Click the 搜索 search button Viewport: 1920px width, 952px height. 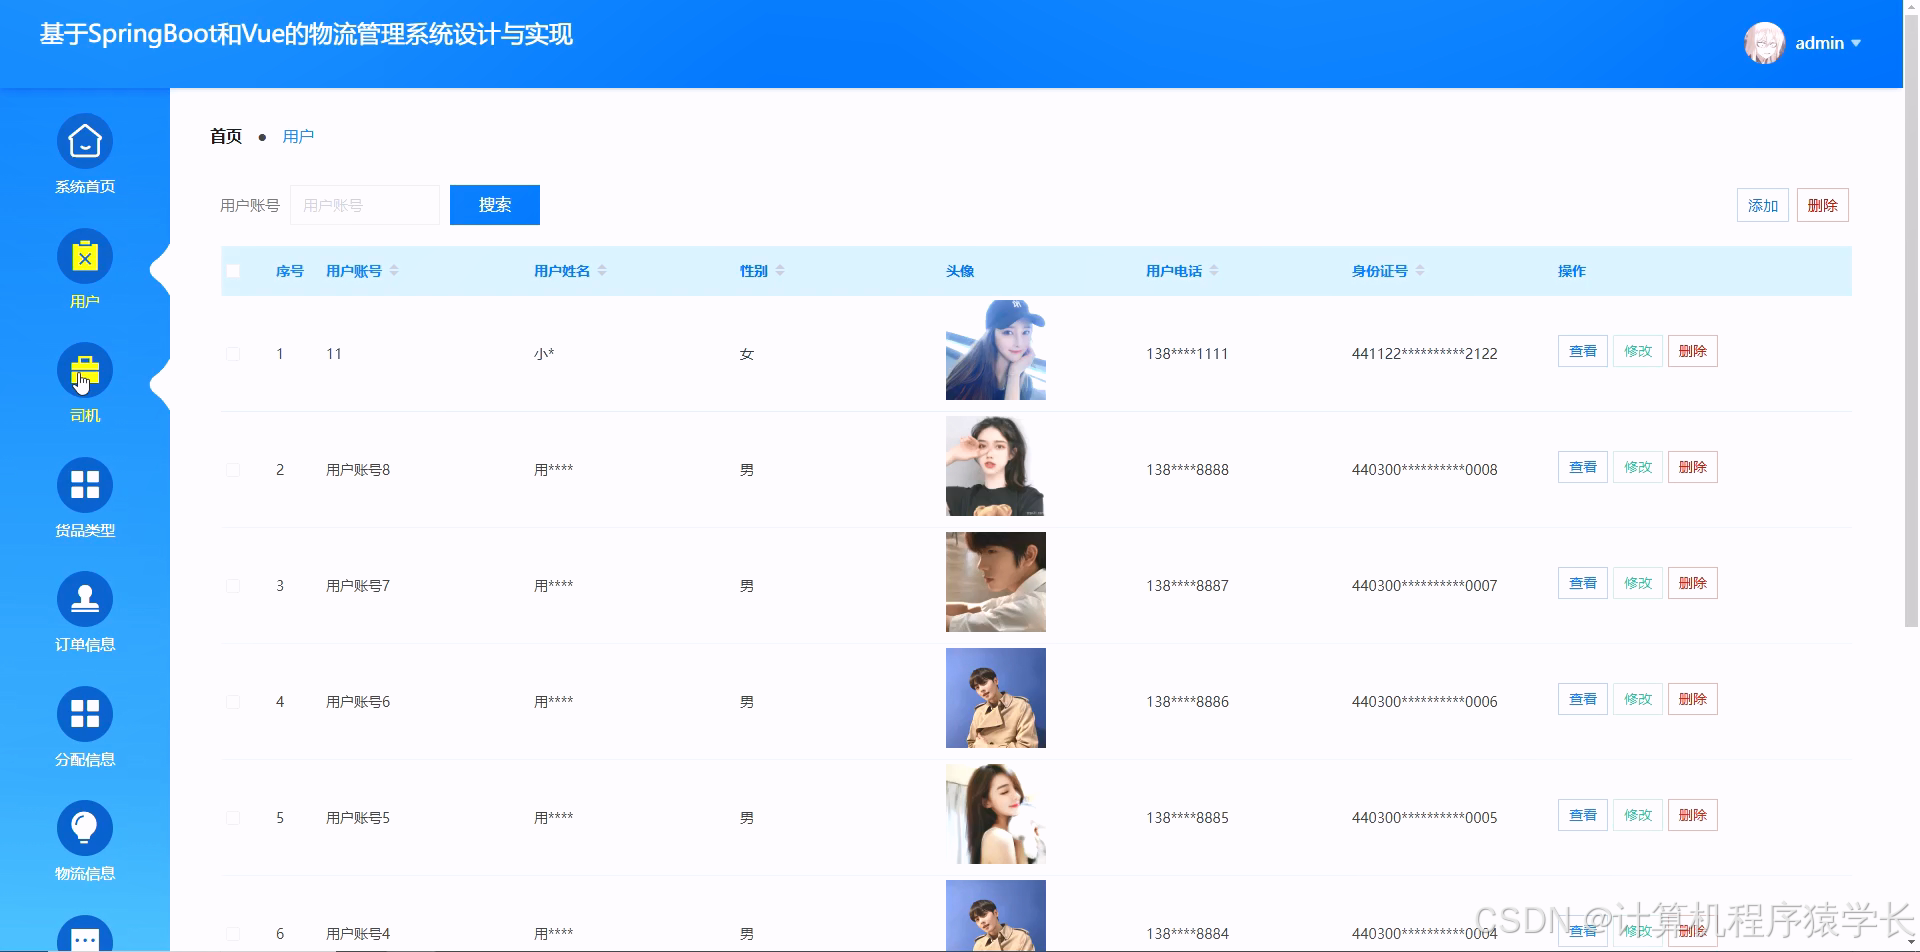click(x=494, y=204)
